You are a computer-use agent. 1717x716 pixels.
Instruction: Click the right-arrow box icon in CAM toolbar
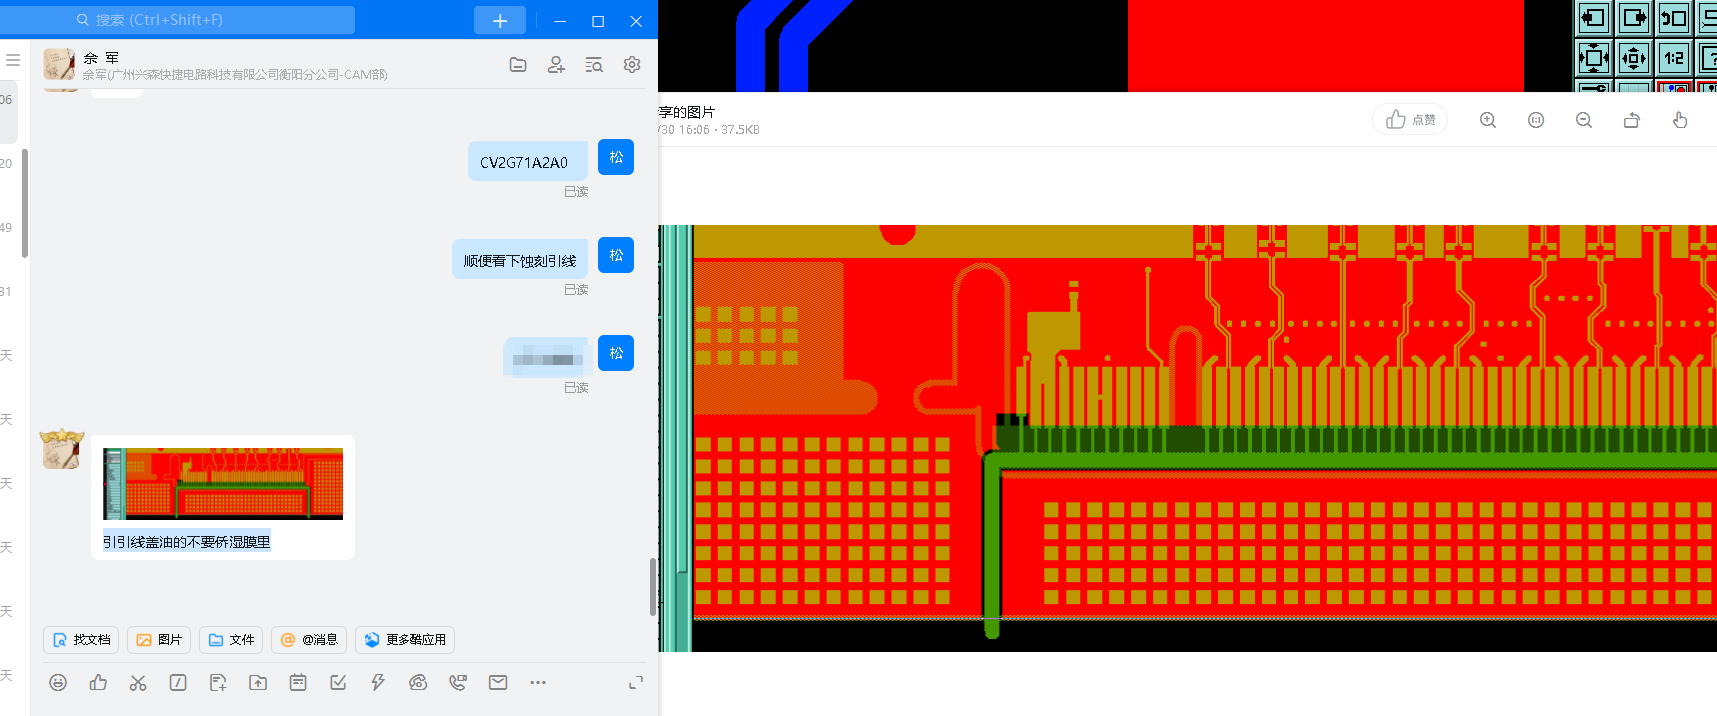1634,18
